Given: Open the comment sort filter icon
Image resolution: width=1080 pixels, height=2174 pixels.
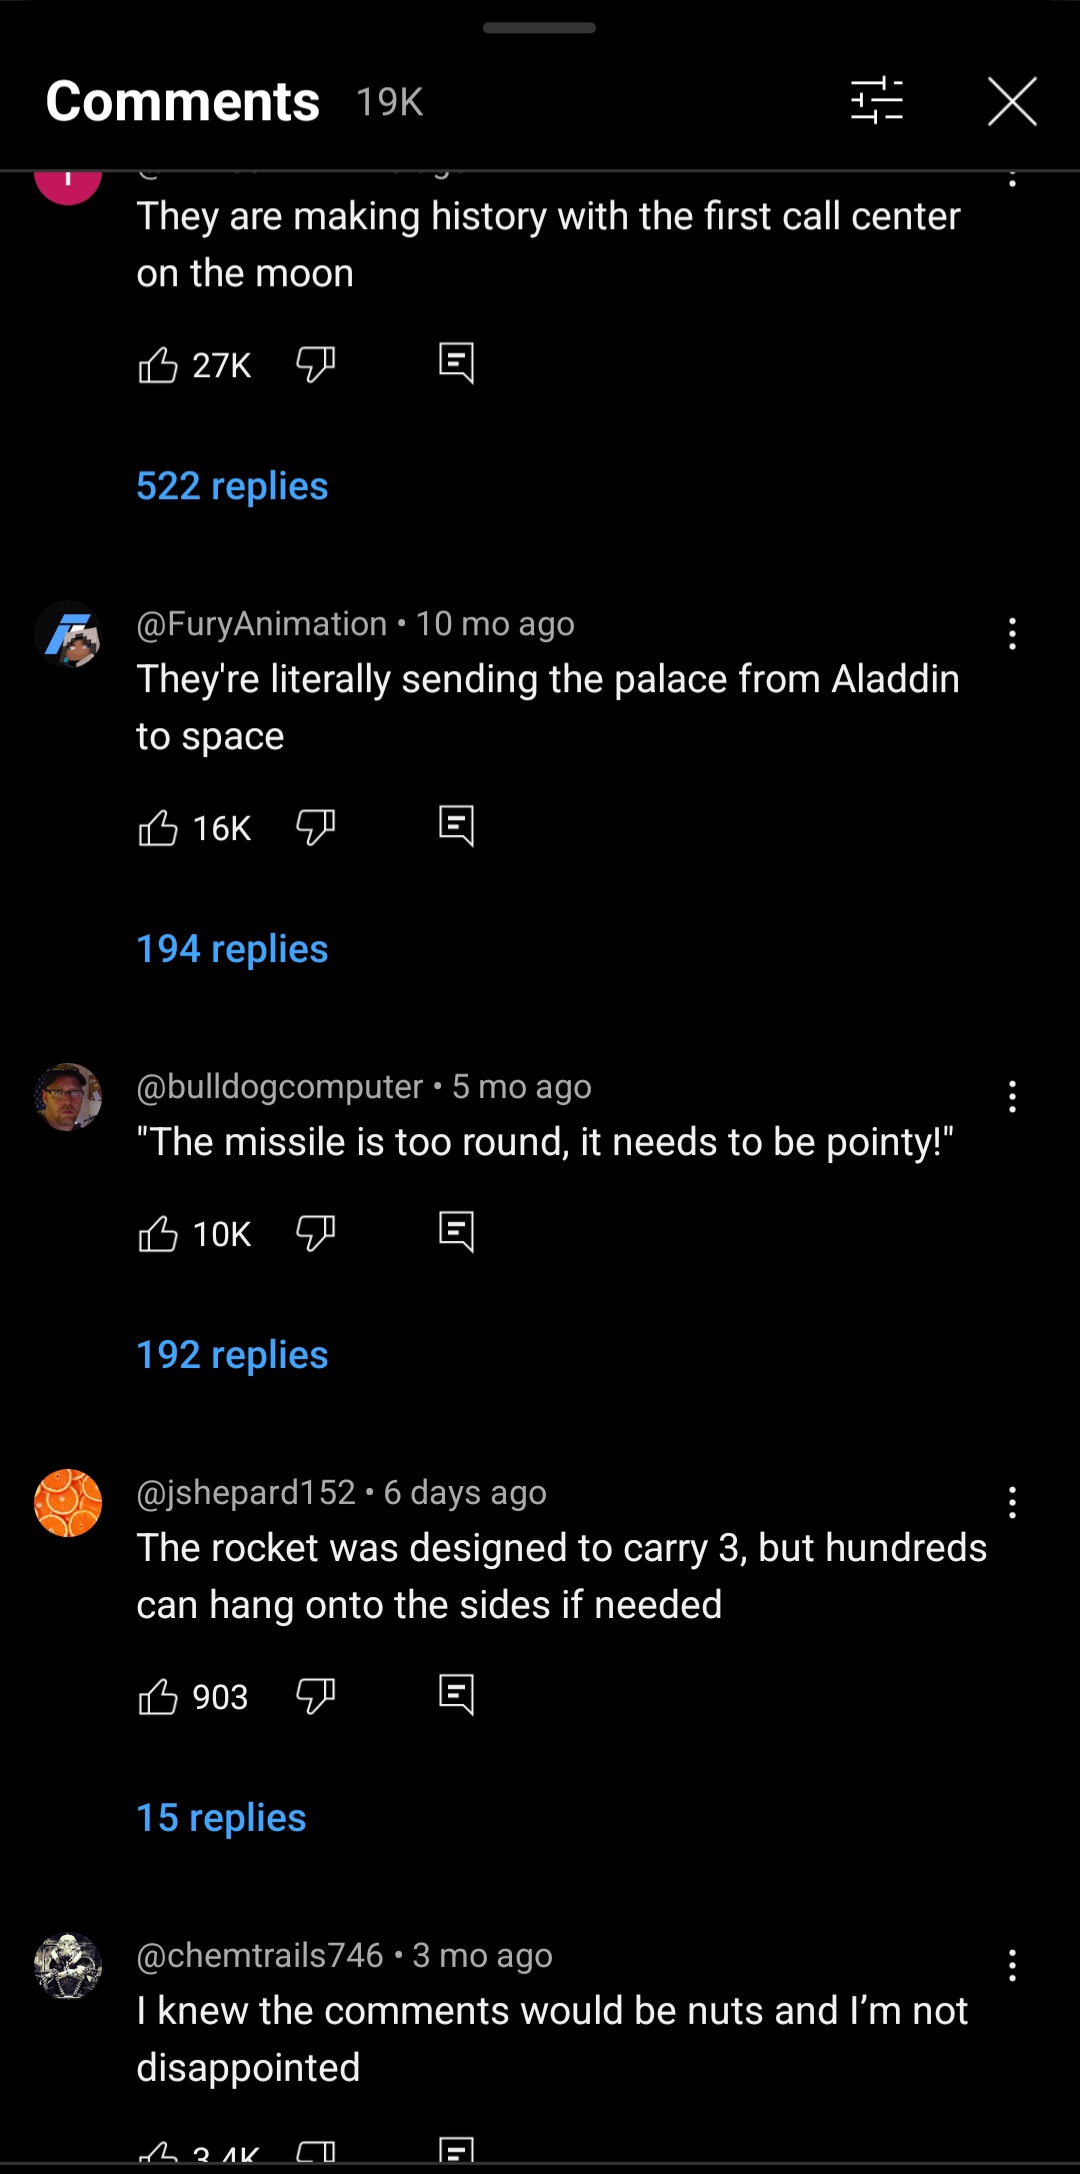Looking at the screenshot, I should coord(875,100).
